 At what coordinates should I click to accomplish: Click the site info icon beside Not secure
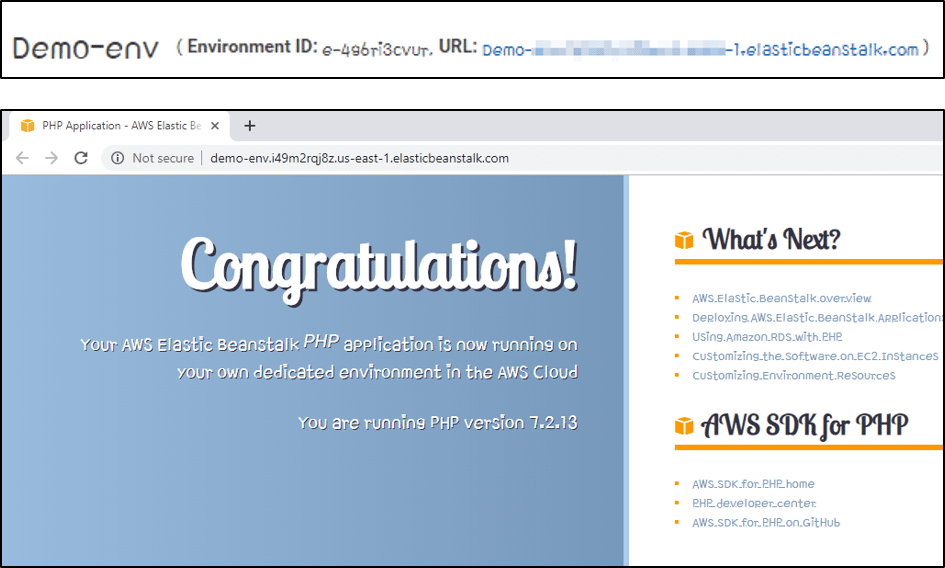pos(118,158)
